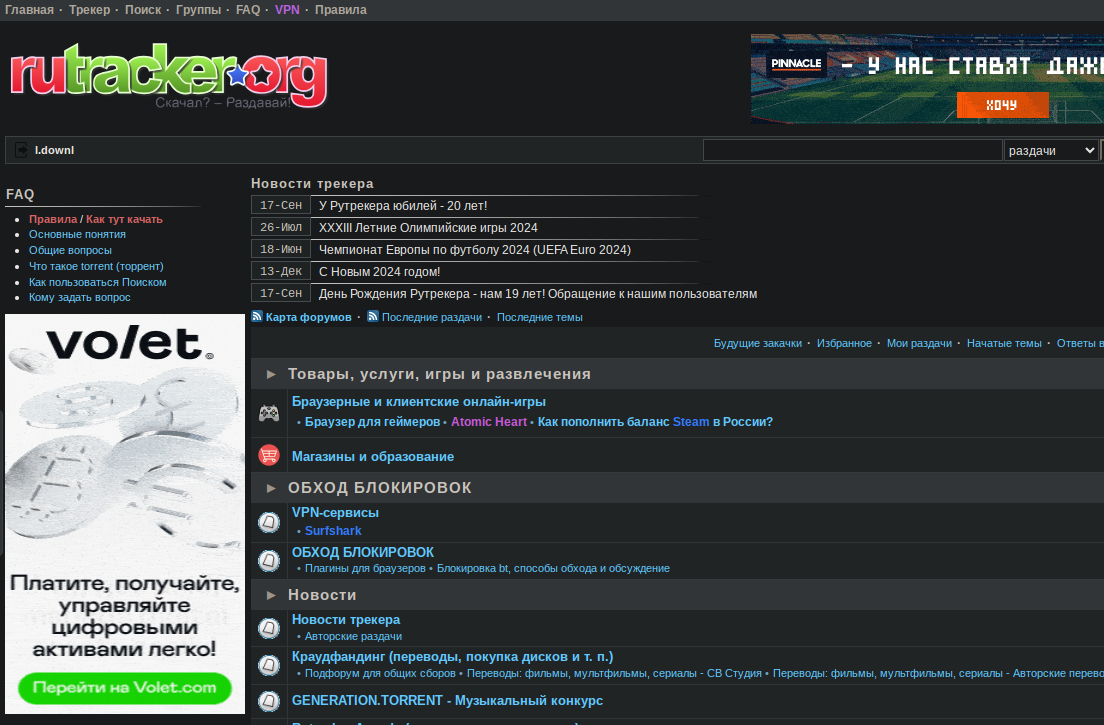Open Как пополнить баланс Steam в России link
The height and width of the screenshot is (725, 1104).
point(656,422)
